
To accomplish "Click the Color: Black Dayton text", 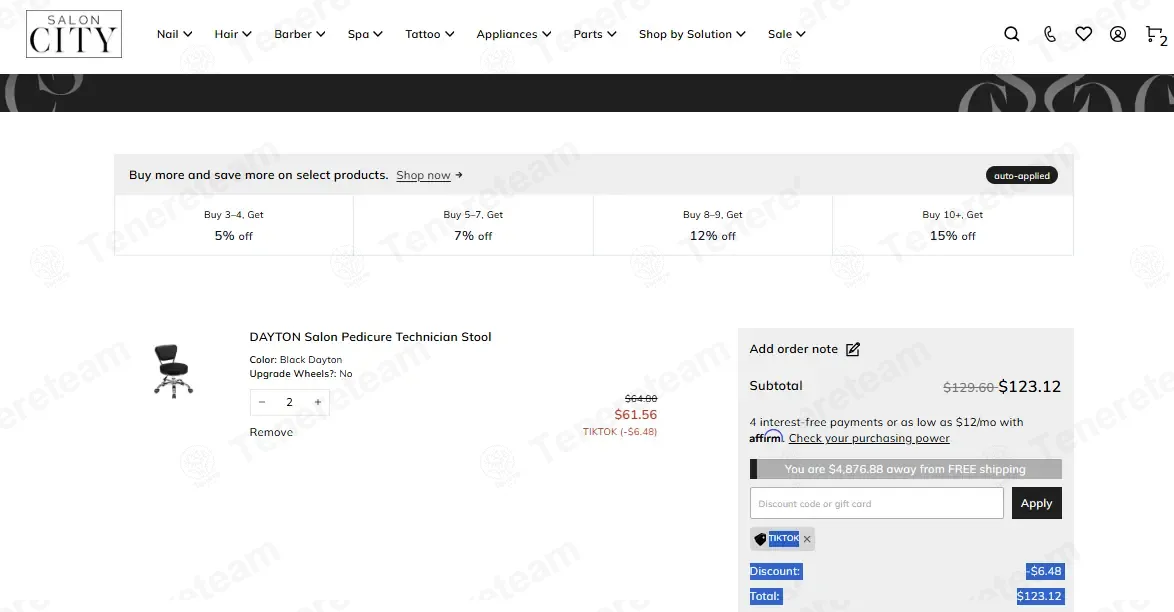I will [x=296, y=360].
